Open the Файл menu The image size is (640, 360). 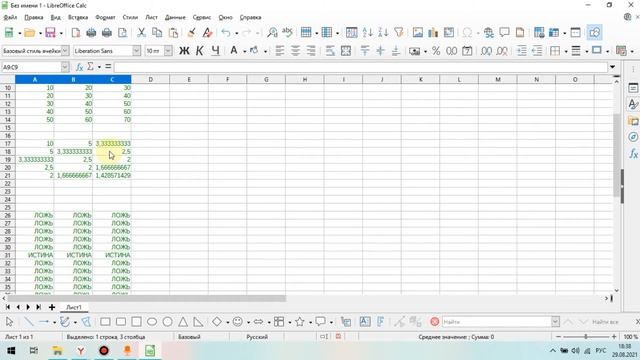coord(10,17)
